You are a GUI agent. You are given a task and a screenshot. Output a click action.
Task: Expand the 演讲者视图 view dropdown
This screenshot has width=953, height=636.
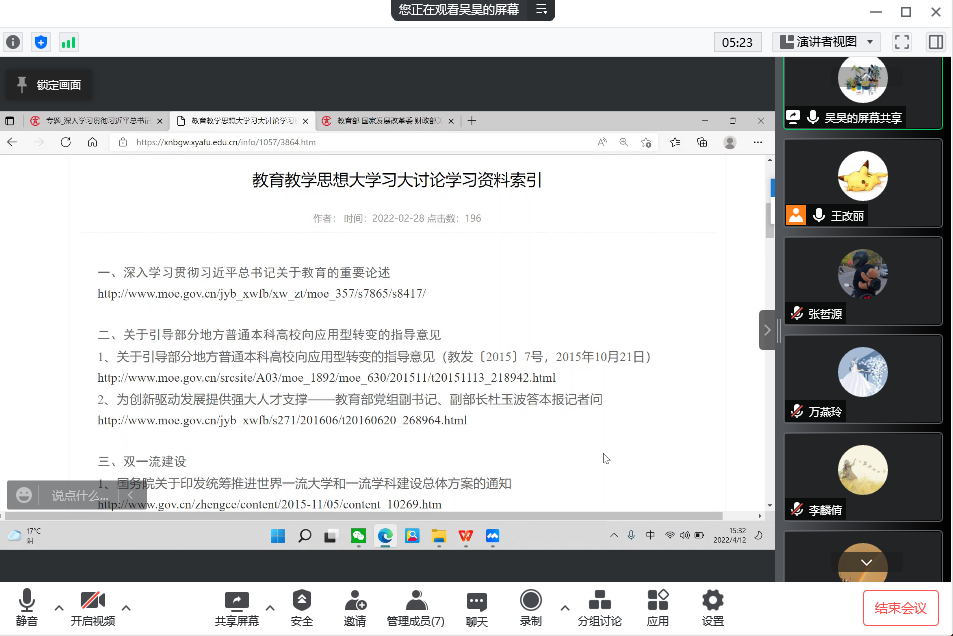[825, 42]
